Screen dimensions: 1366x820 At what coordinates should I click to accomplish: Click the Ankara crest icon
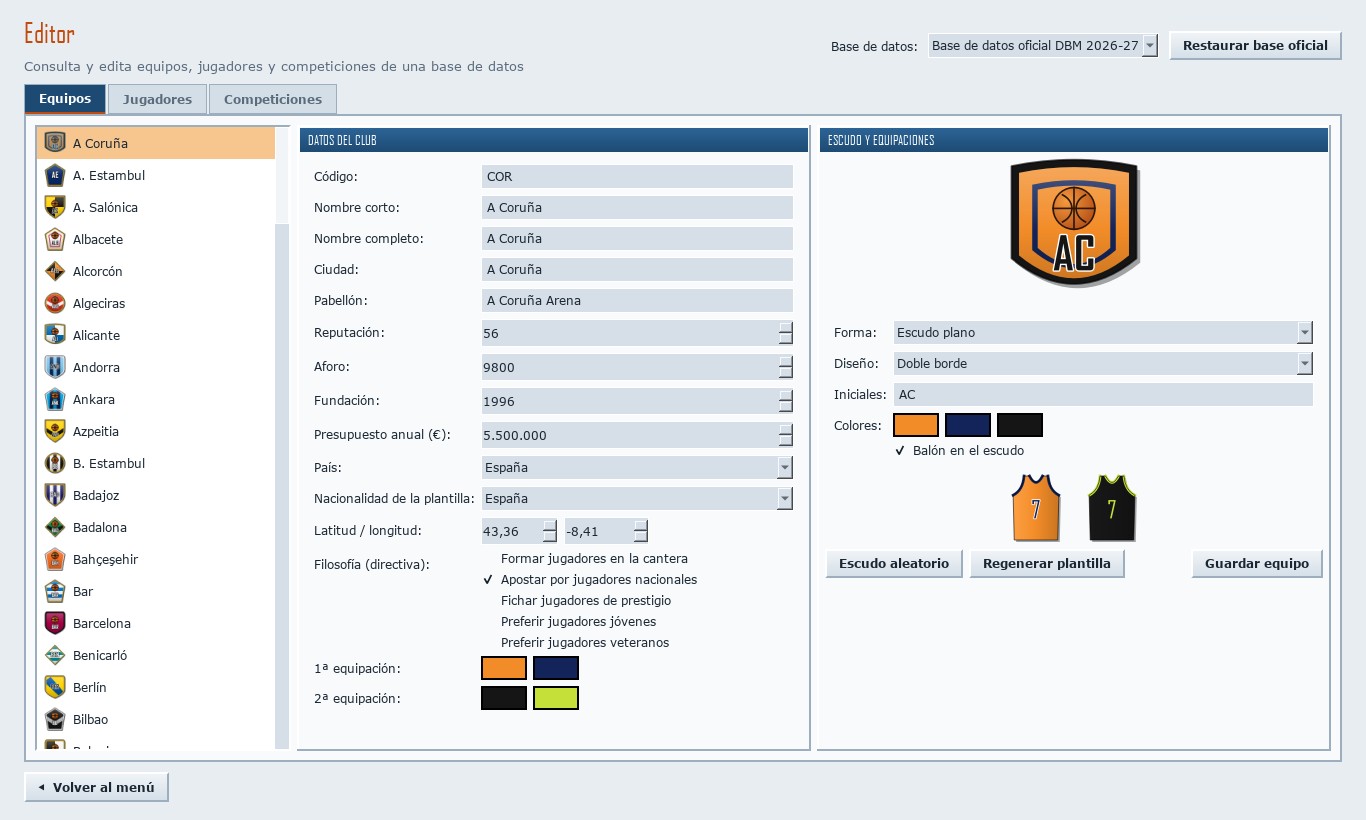coord(55,399)
